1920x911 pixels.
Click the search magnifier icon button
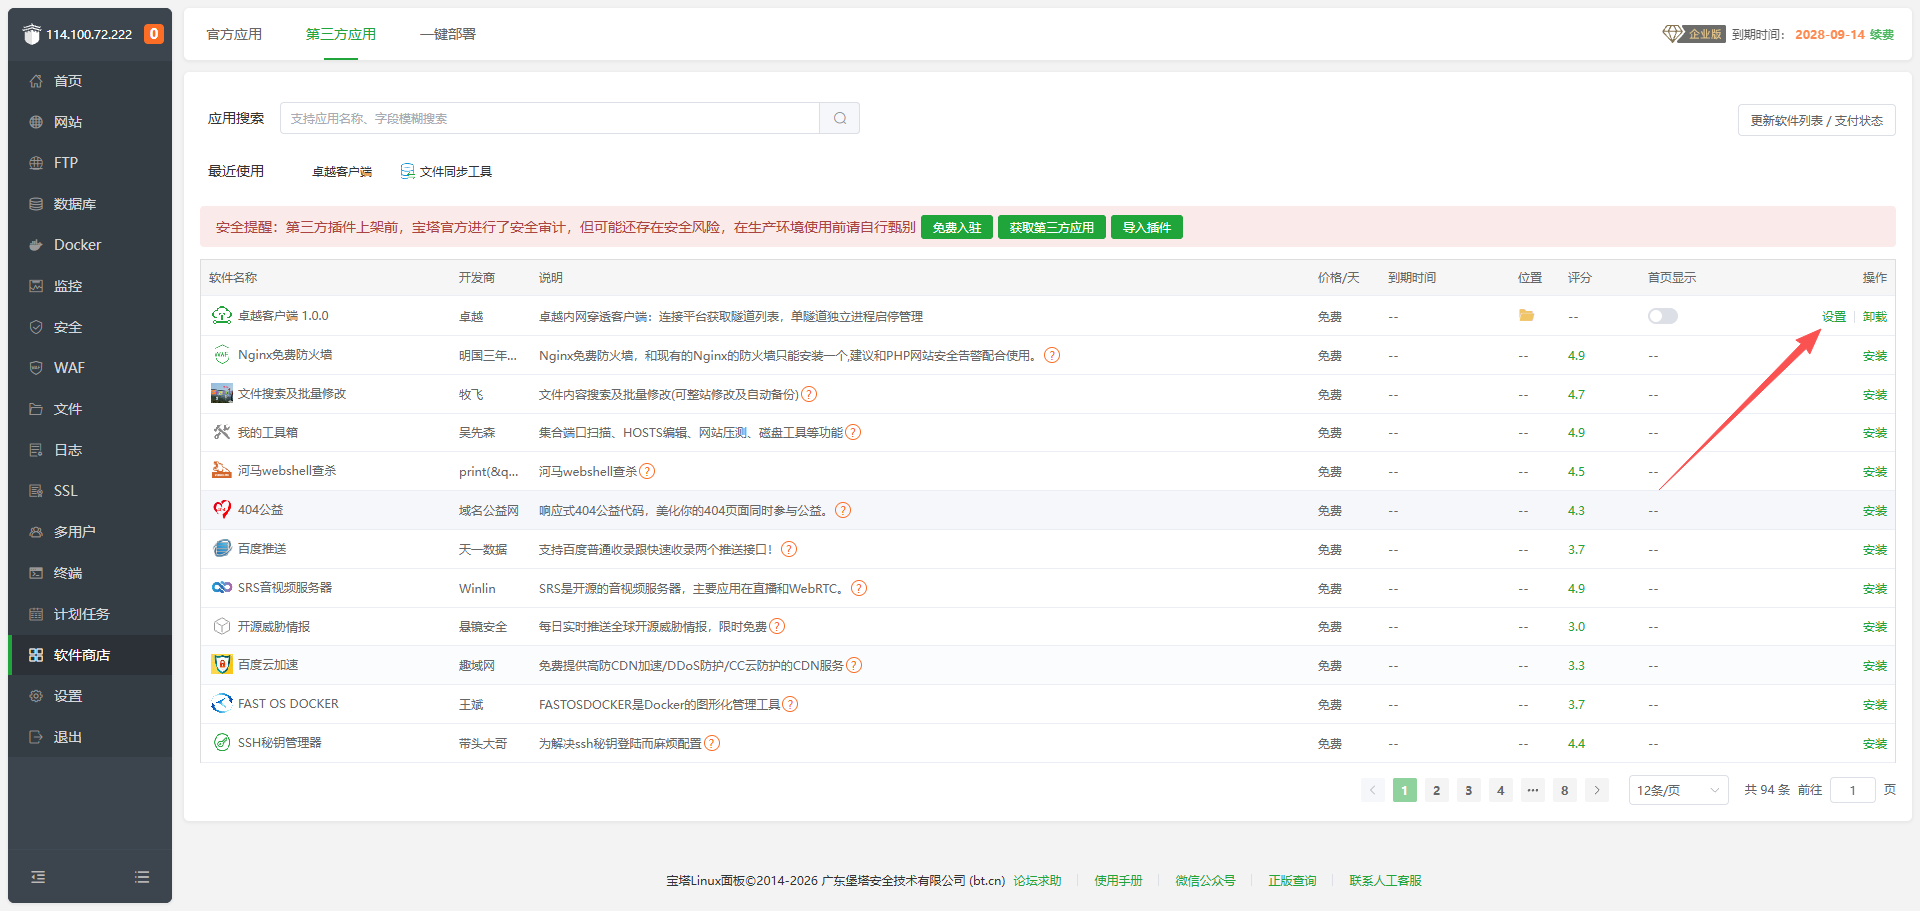tap(840, 118)
